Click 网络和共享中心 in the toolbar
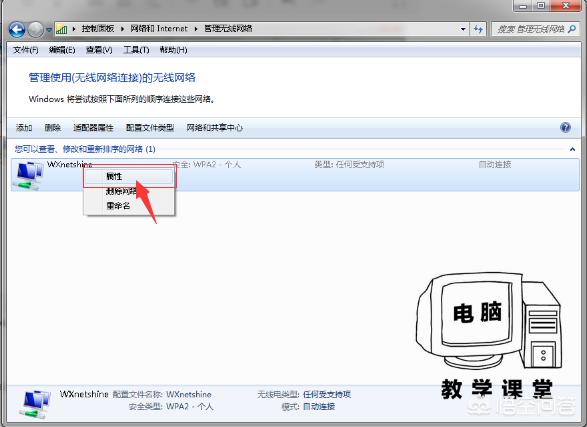The image size is (587, 427). coord(215,128)
